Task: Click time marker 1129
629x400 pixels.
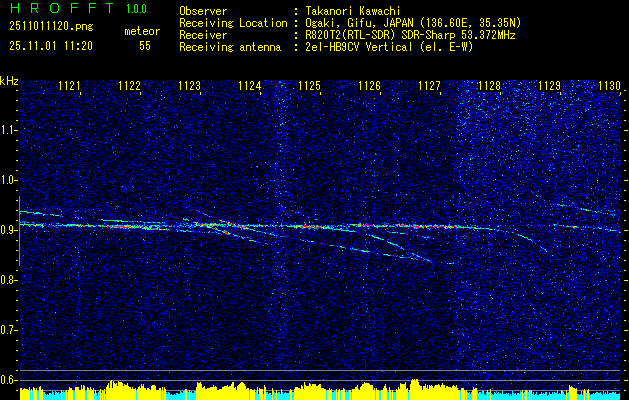Action: point(550,86)
